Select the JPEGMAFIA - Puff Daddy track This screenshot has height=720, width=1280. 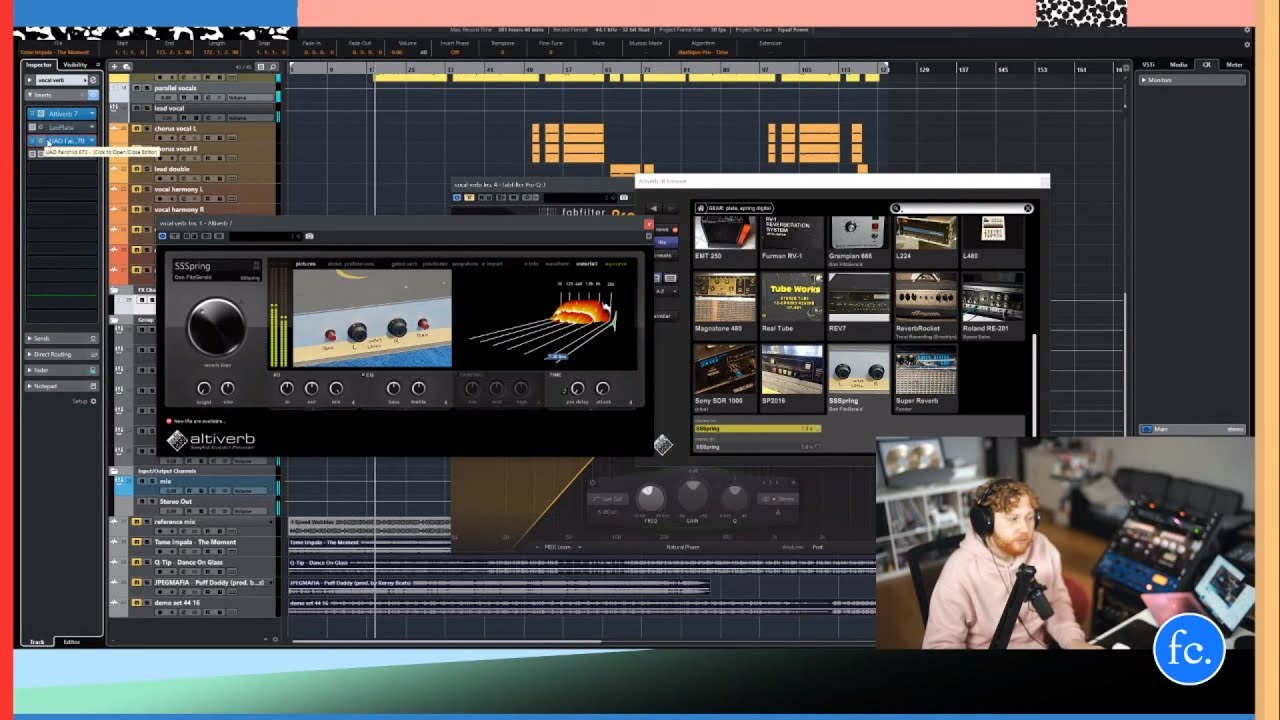209,582
